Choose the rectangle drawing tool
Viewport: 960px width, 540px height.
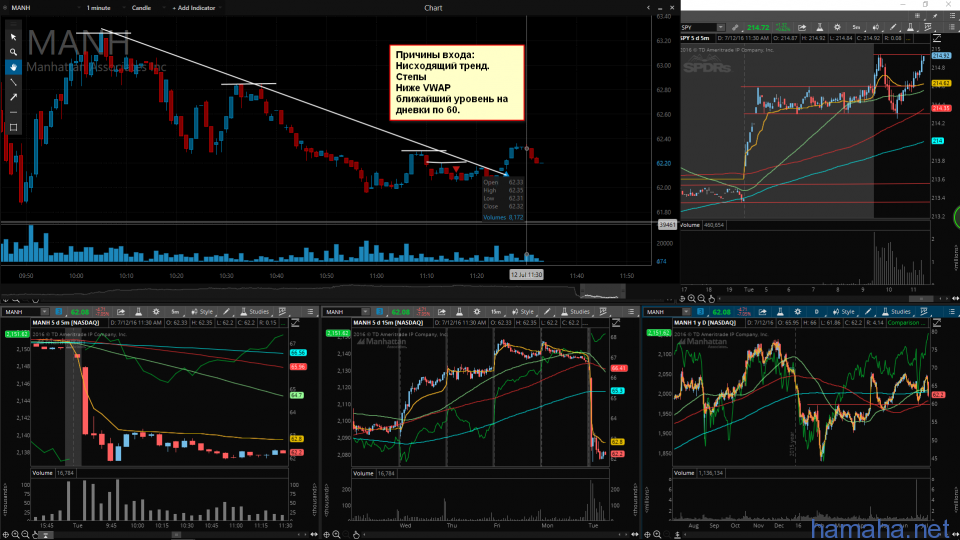(13, 127)
